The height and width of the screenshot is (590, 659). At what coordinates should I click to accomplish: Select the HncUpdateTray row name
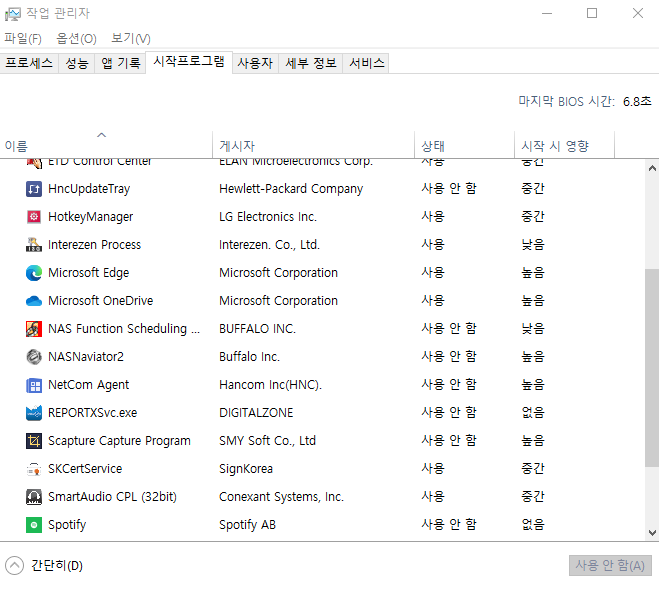pyautogui.click(x=89, y=189)
